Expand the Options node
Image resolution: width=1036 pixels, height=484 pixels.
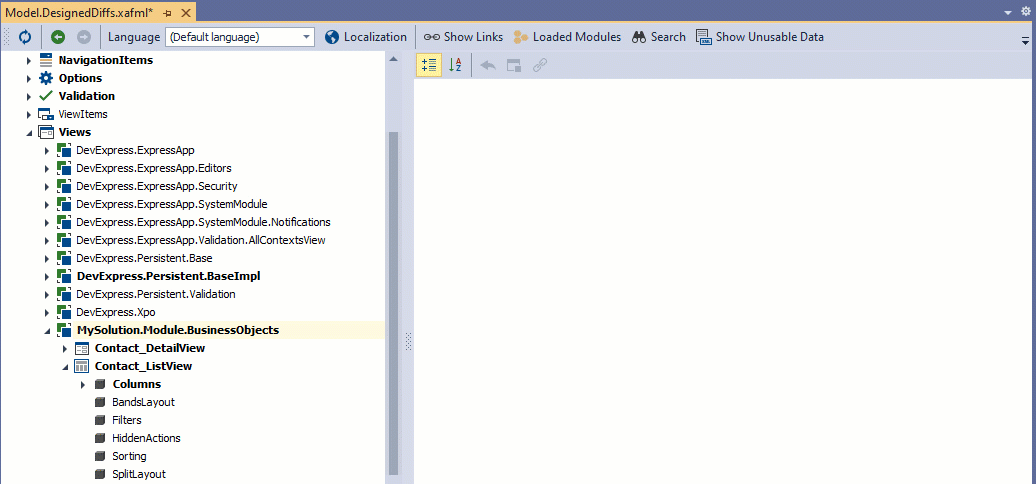coord(28,78)
